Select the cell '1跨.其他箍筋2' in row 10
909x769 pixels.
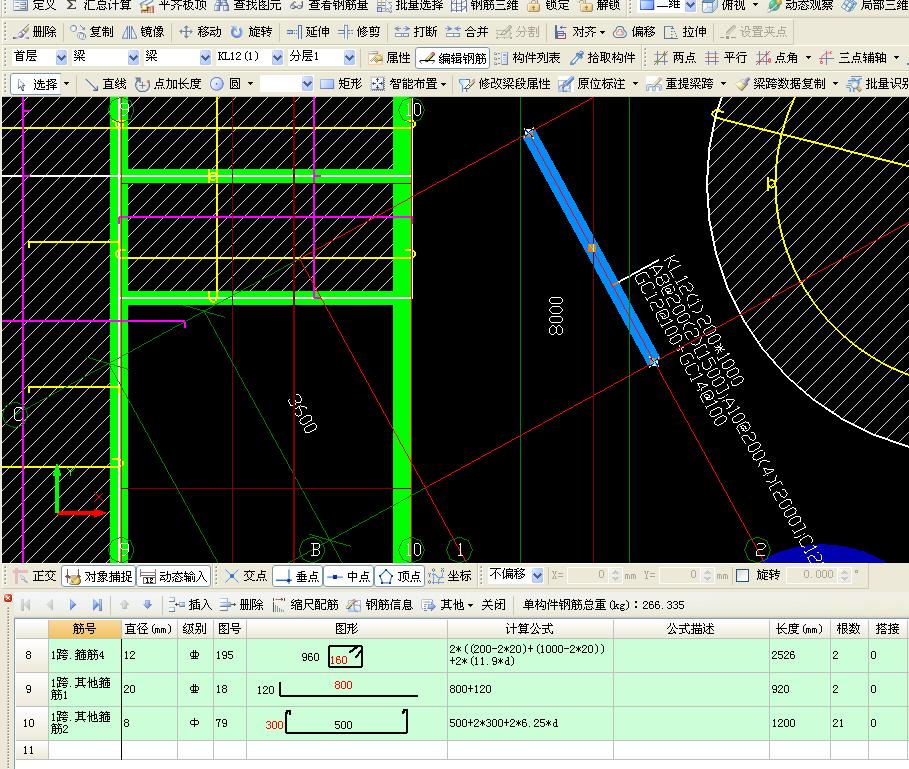click(x=85, y=723)
